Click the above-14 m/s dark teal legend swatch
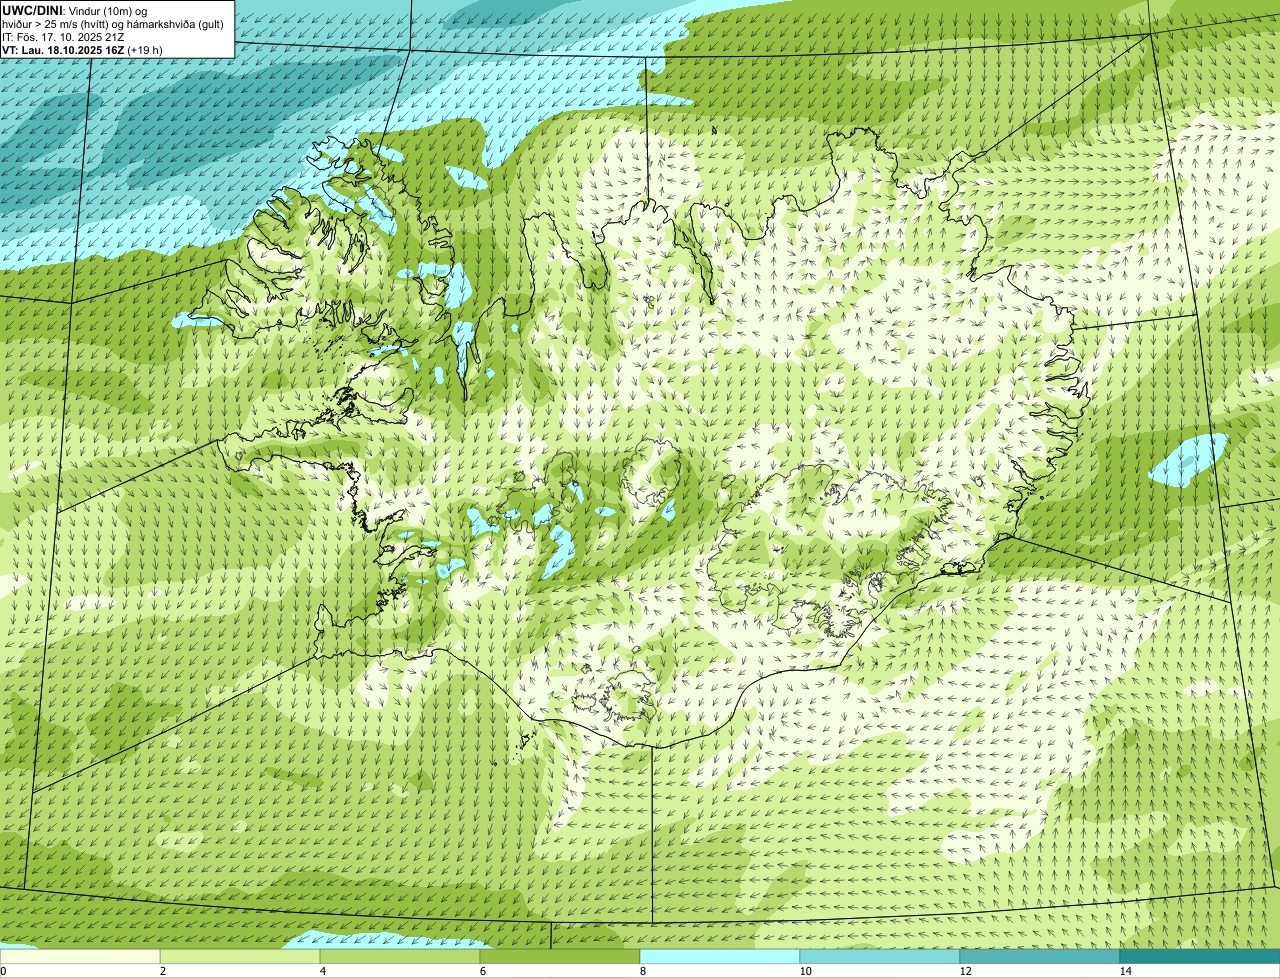This screenshot has width=1280, height=978. point(1200,956)
